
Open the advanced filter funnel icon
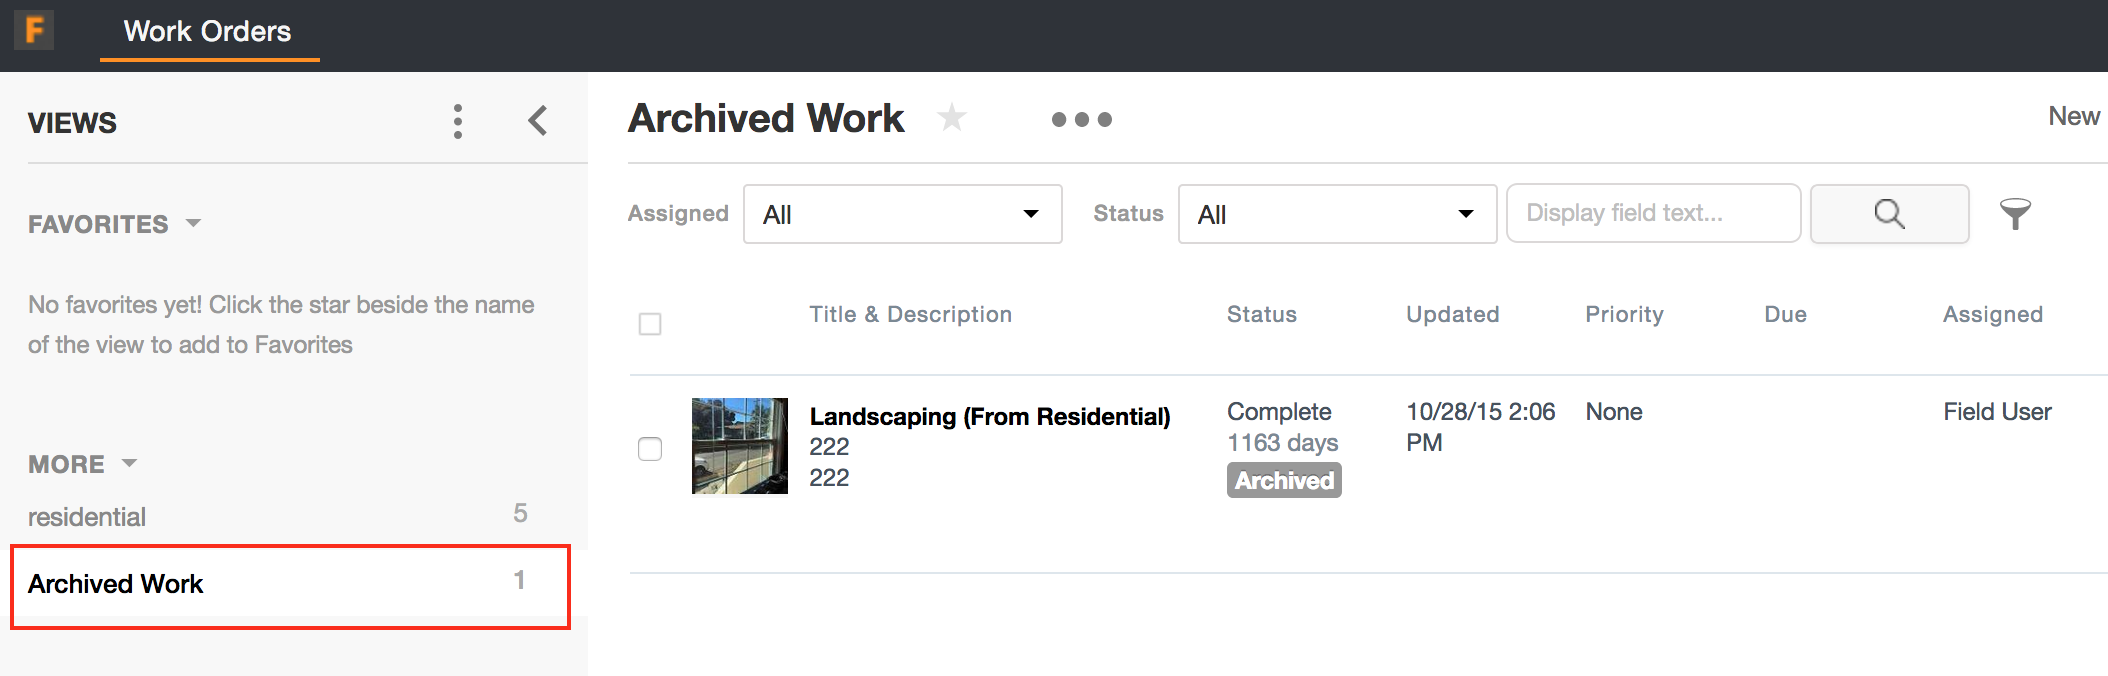coord(2015,214)
